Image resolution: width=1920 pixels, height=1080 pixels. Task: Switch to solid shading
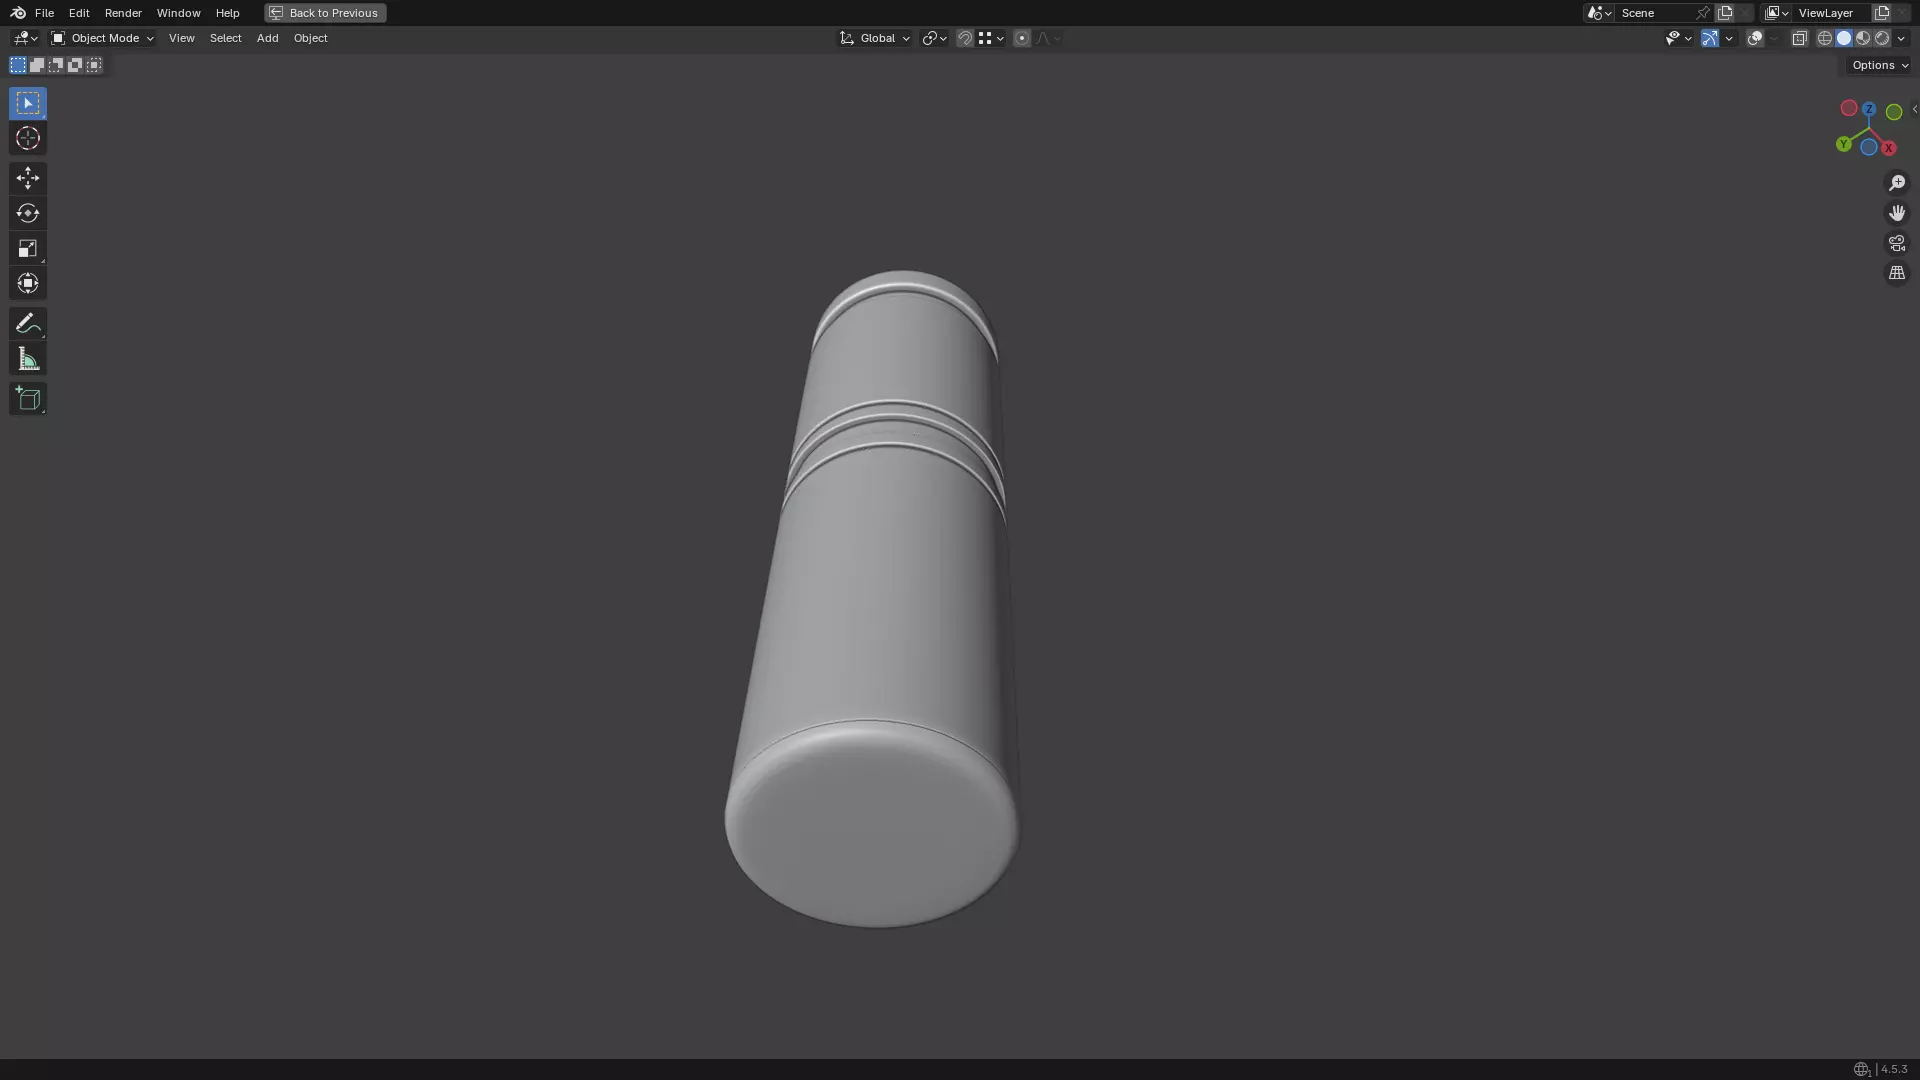tap(1844, 38)
